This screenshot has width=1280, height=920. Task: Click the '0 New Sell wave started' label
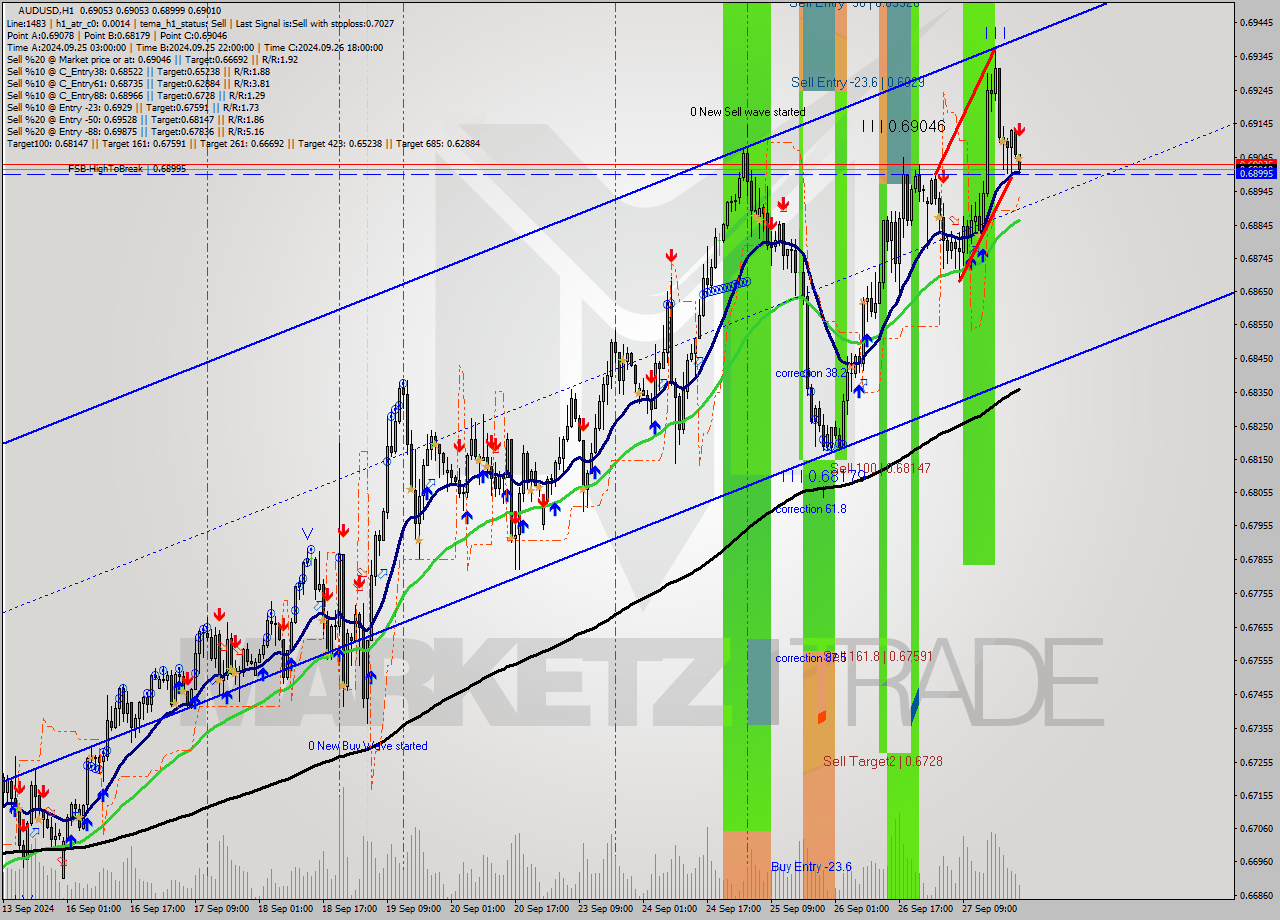pyautogui.click(x=747, y=112)
